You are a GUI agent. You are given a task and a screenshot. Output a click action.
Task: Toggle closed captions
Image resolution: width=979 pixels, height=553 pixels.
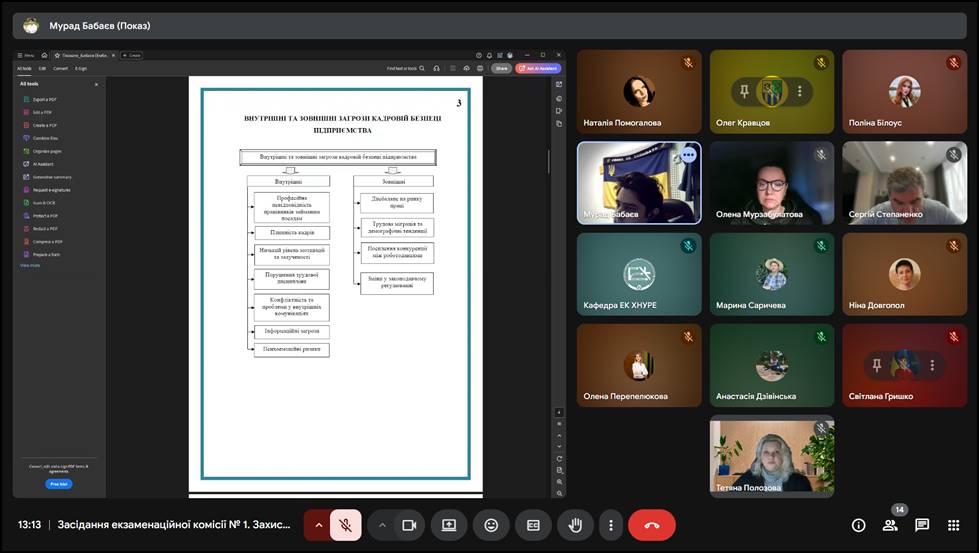click(x=533, y=525)
